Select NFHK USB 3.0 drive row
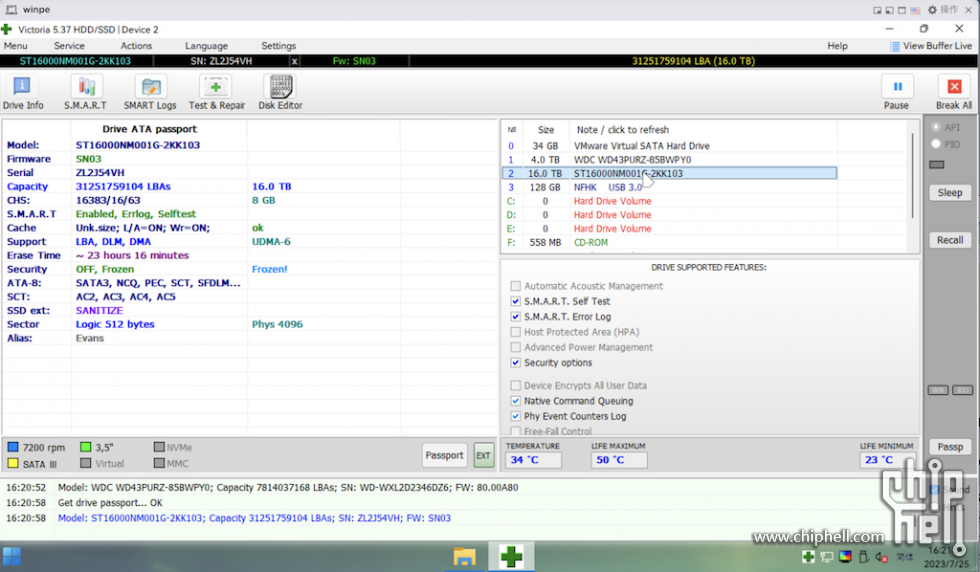This screenshot has height=572, width=980. [669, 187]
